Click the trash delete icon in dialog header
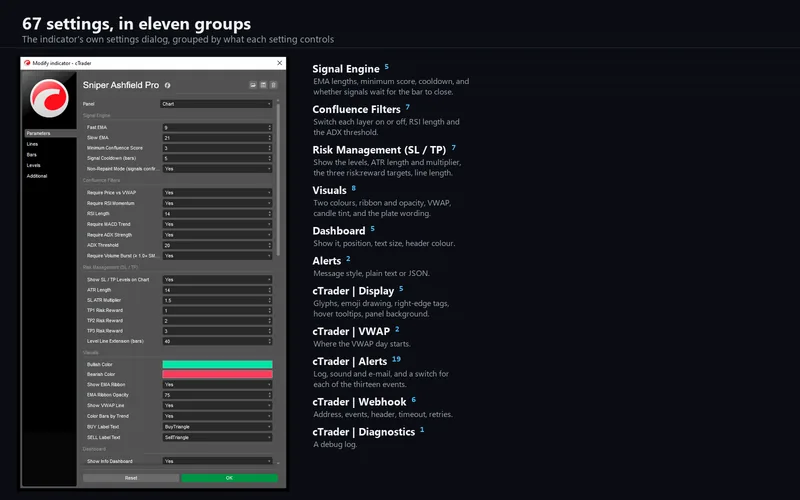The height and width of the screenshot is (500, 800). tap(273, 85)
